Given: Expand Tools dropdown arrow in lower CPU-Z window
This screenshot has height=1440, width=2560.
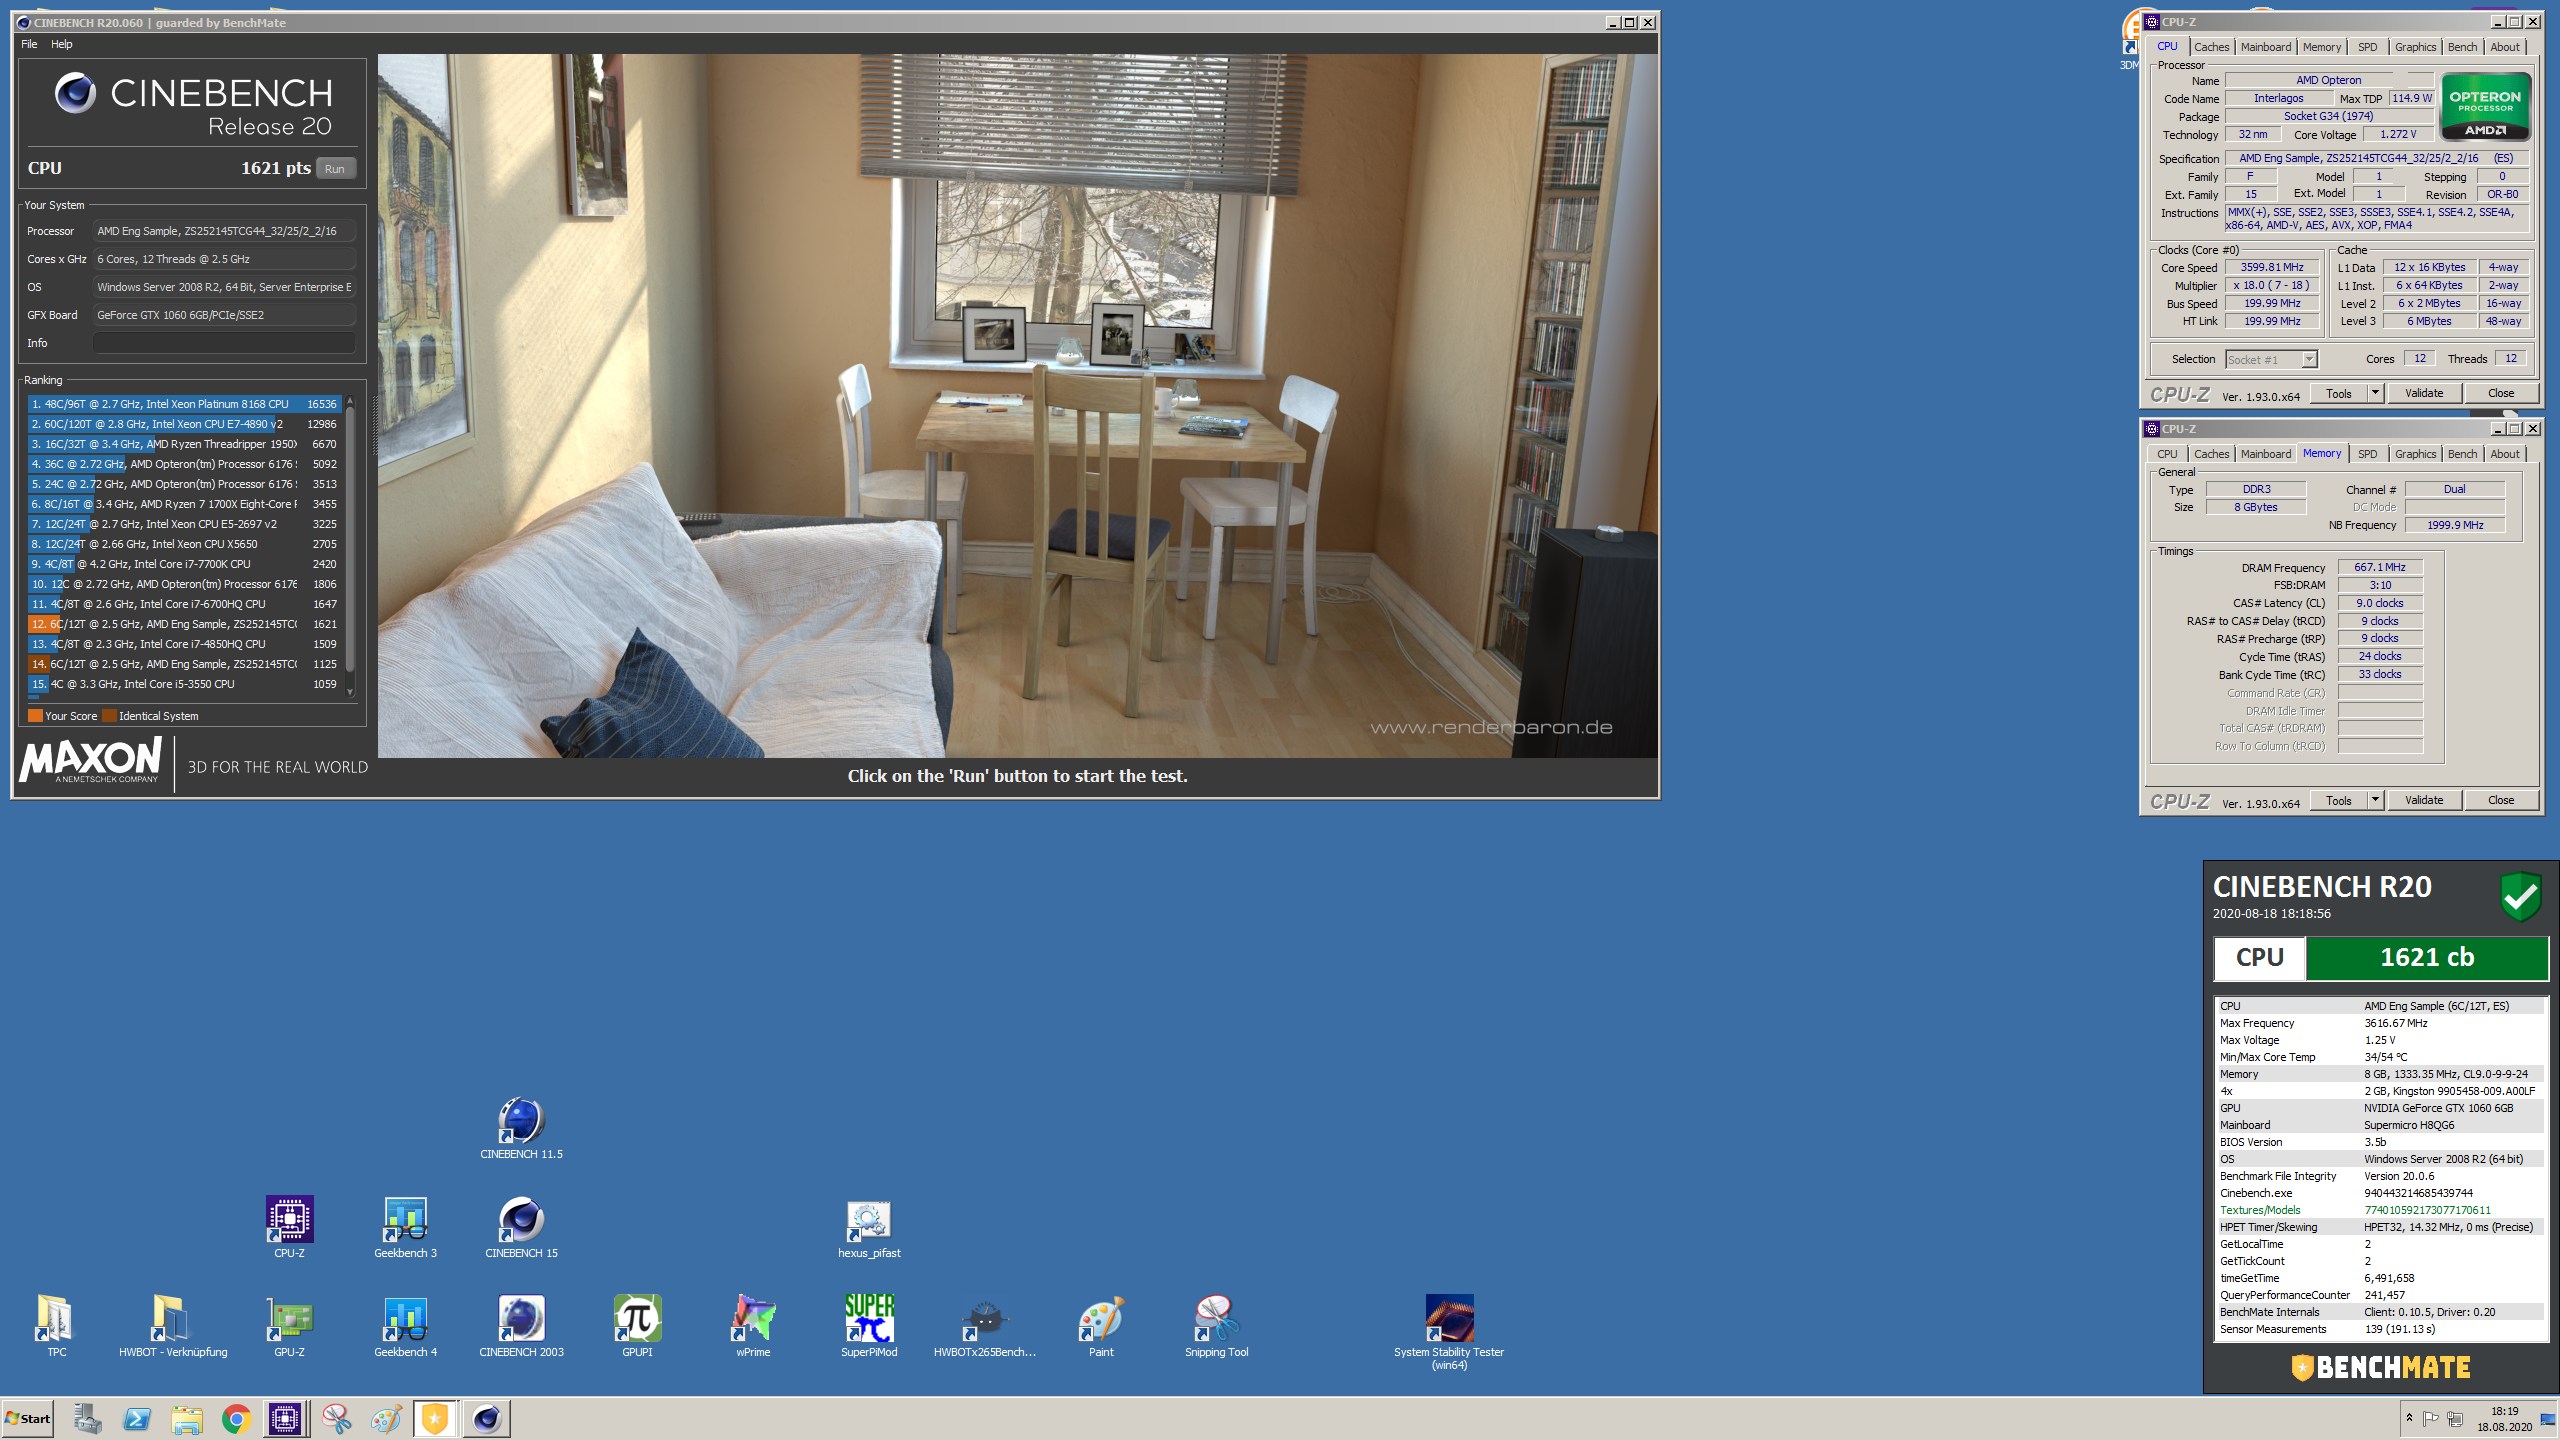Looking at the screenshot, I should click(2375, 801).
